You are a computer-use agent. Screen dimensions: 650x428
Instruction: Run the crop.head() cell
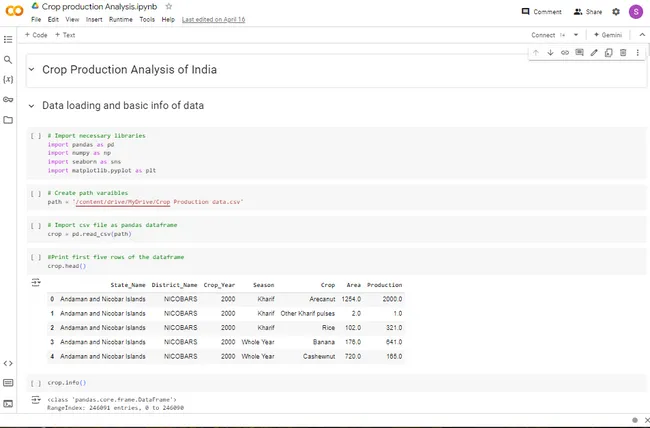pos(36,257)
